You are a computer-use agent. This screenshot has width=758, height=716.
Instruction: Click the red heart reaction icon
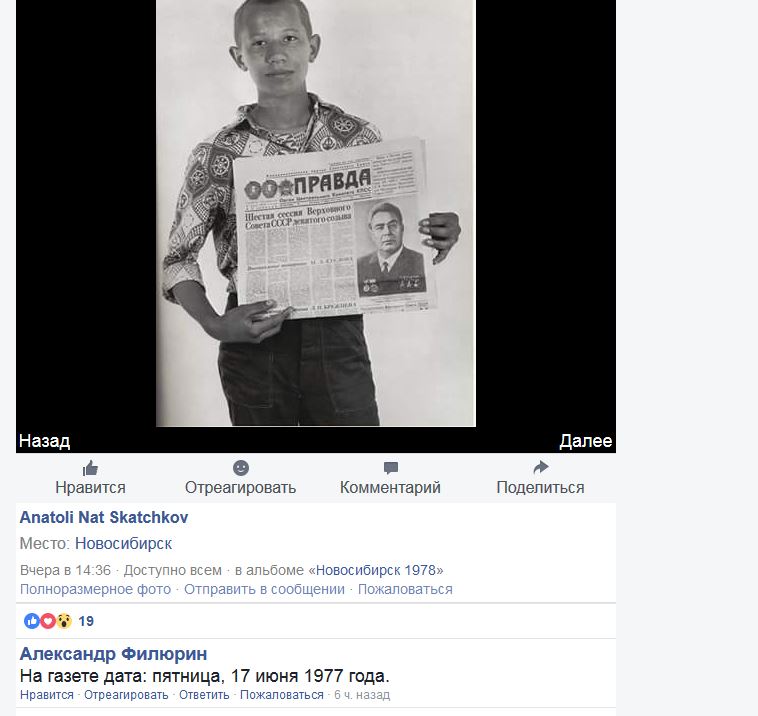point(47,621)
